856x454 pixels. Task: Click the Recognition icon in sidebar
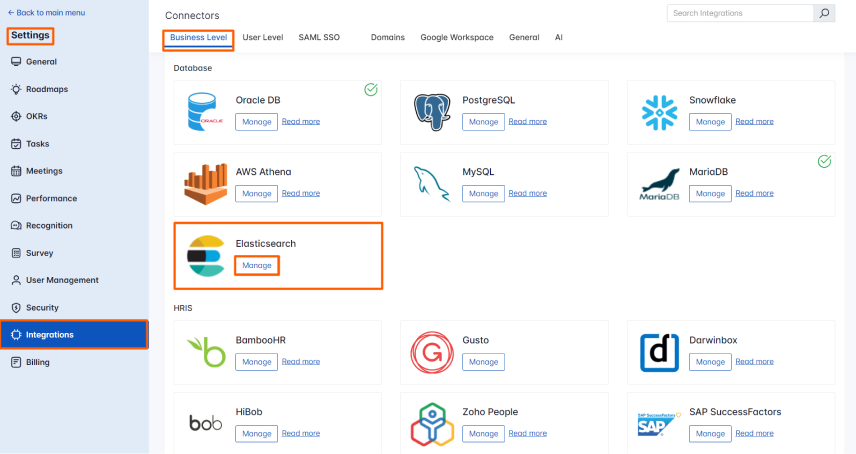coord(16,225)
